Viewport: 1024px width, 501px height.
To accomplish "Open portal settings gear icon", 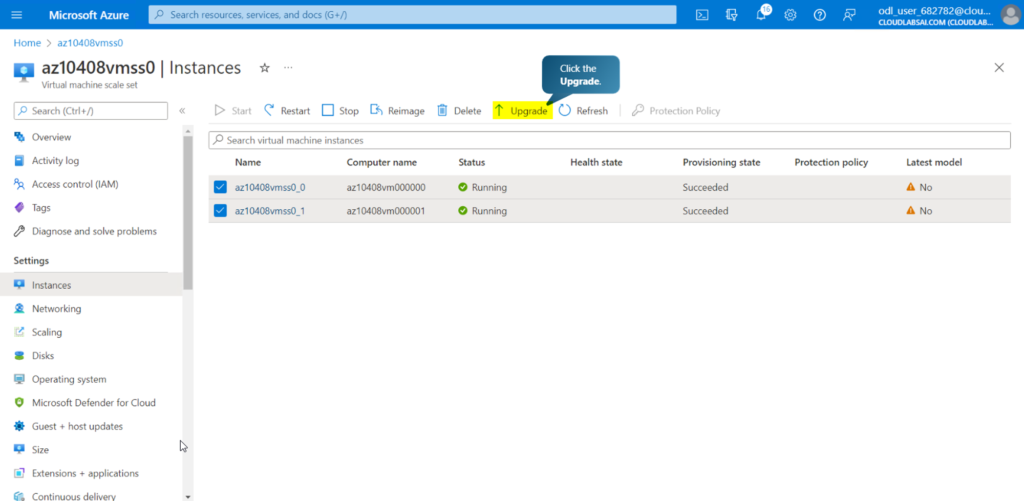I will [x=790, y=15].
